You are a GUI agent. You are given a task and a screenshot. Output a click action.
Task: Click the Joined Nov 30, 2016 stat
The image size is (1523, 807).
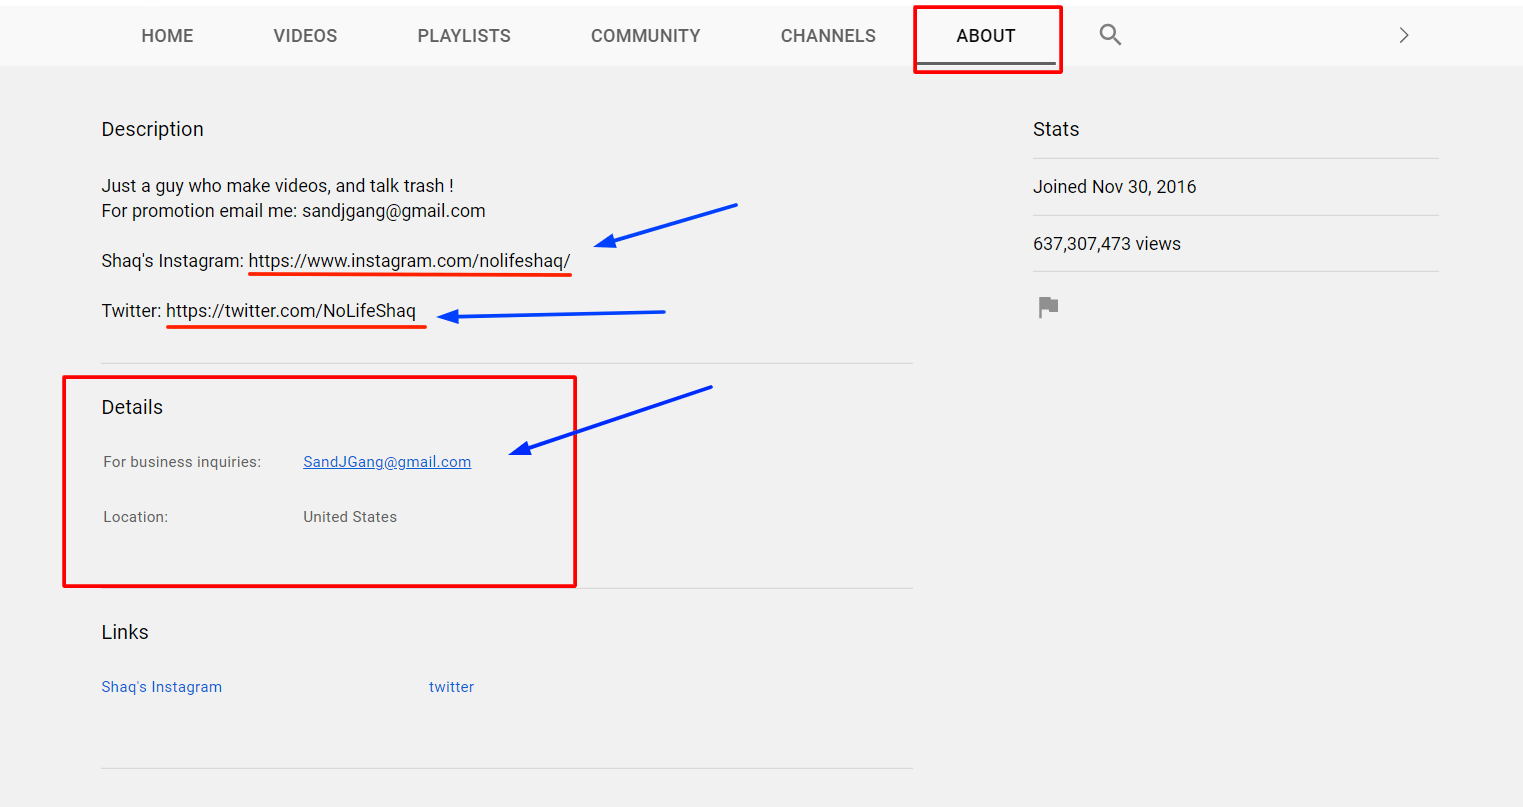click(x=1114, y=186)
